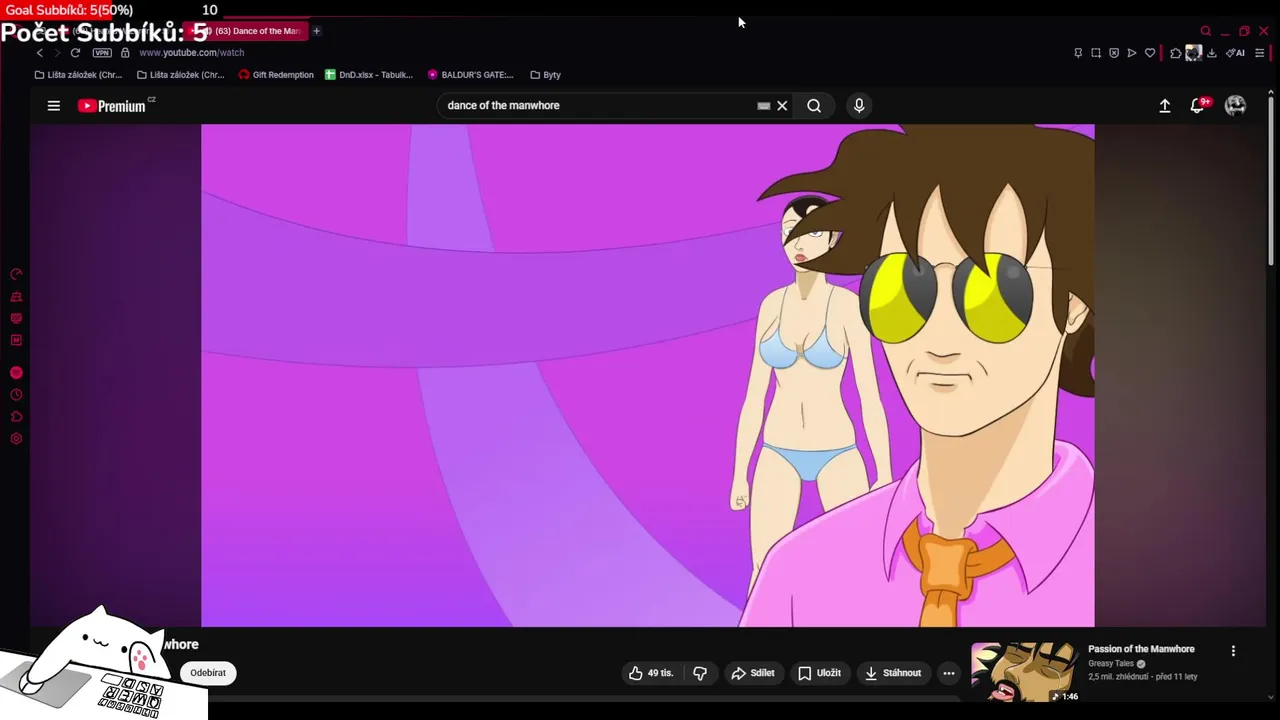Select the 'Dance of the Man' tab
The image size is (1280, 720).
pos(245,31)
